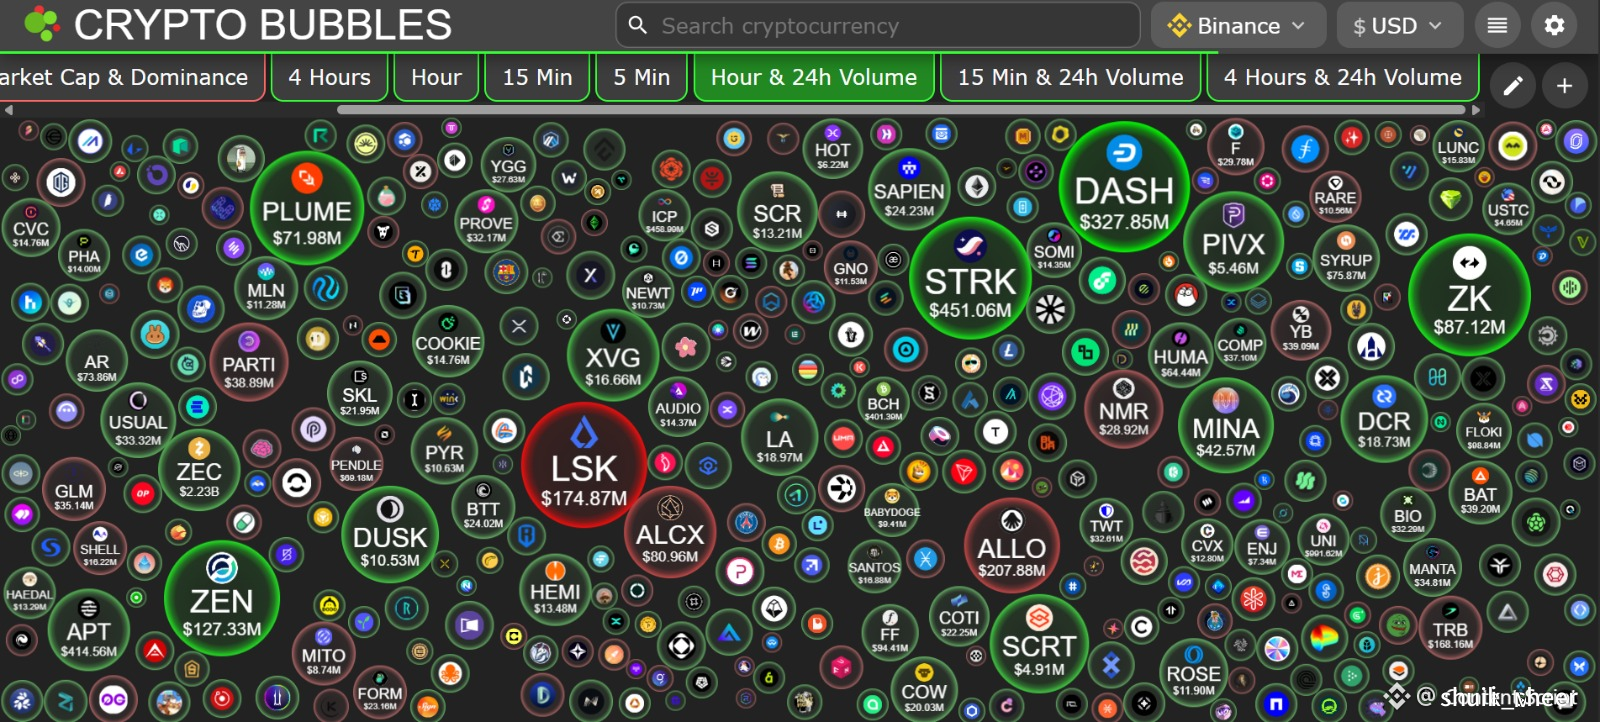This screenshot has width=1600, height=722.
Task: Select the COMP bubble
Action: tap(1240, 343)
